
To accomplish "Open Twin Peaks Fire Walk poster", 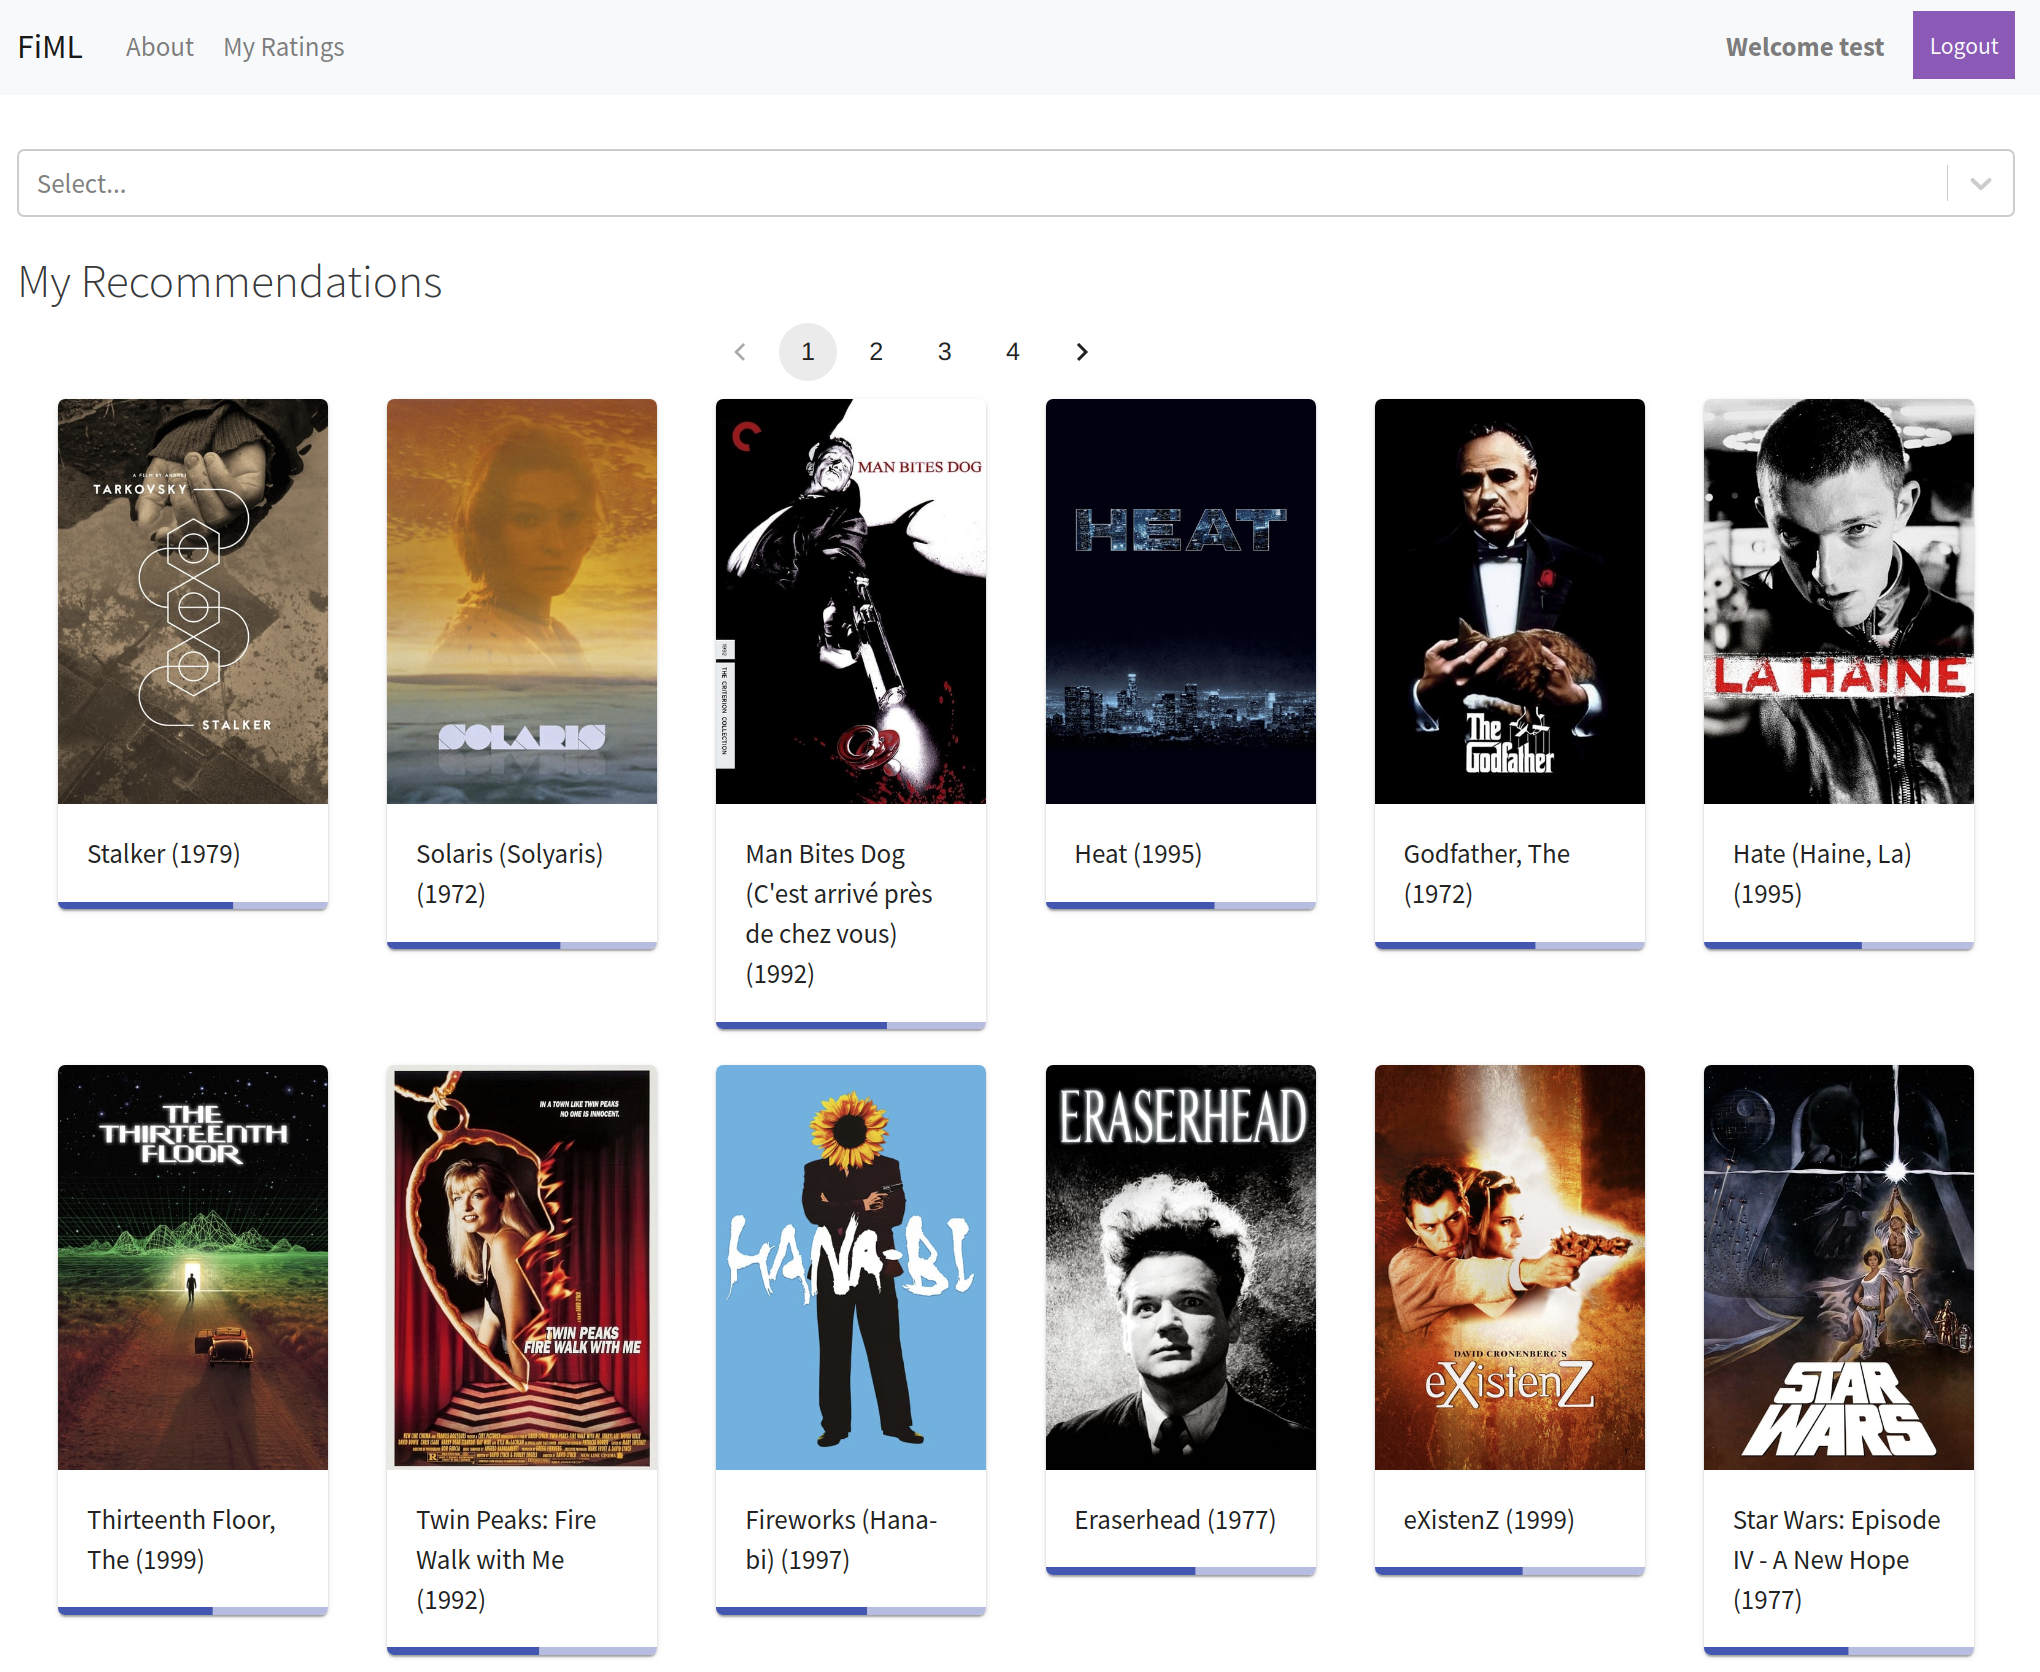I will coord(522,1267).
